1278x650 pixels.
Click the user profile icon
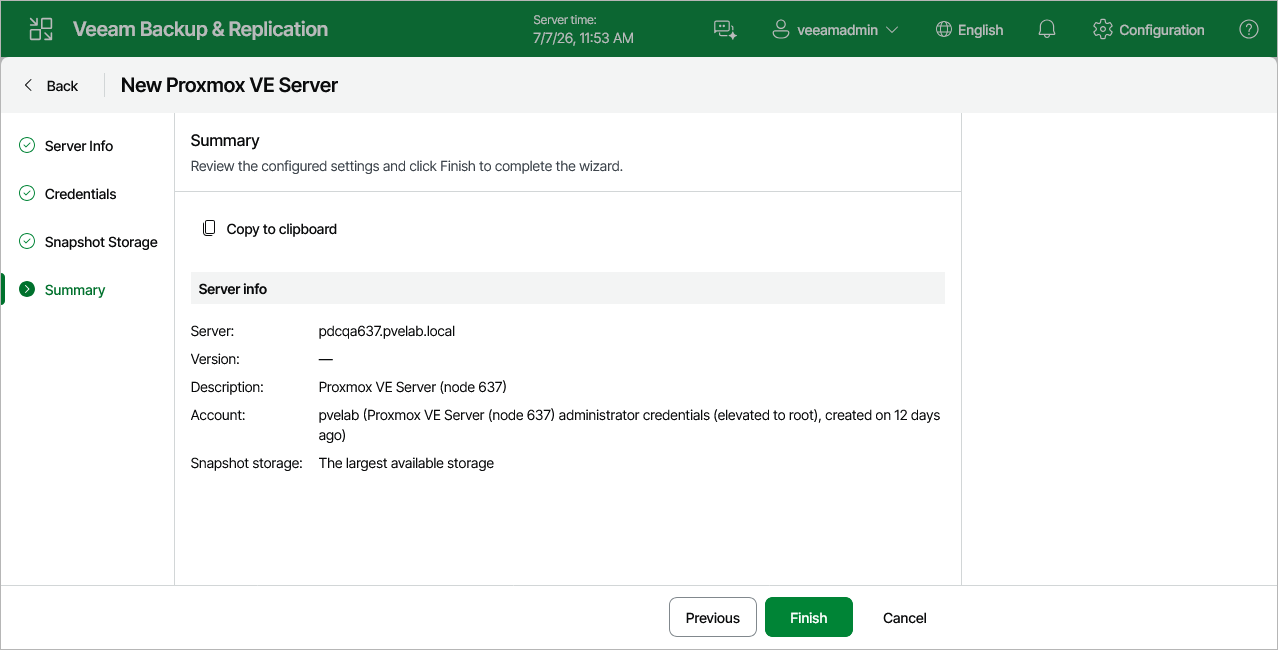pyautogui.click(x=781, y=30)
